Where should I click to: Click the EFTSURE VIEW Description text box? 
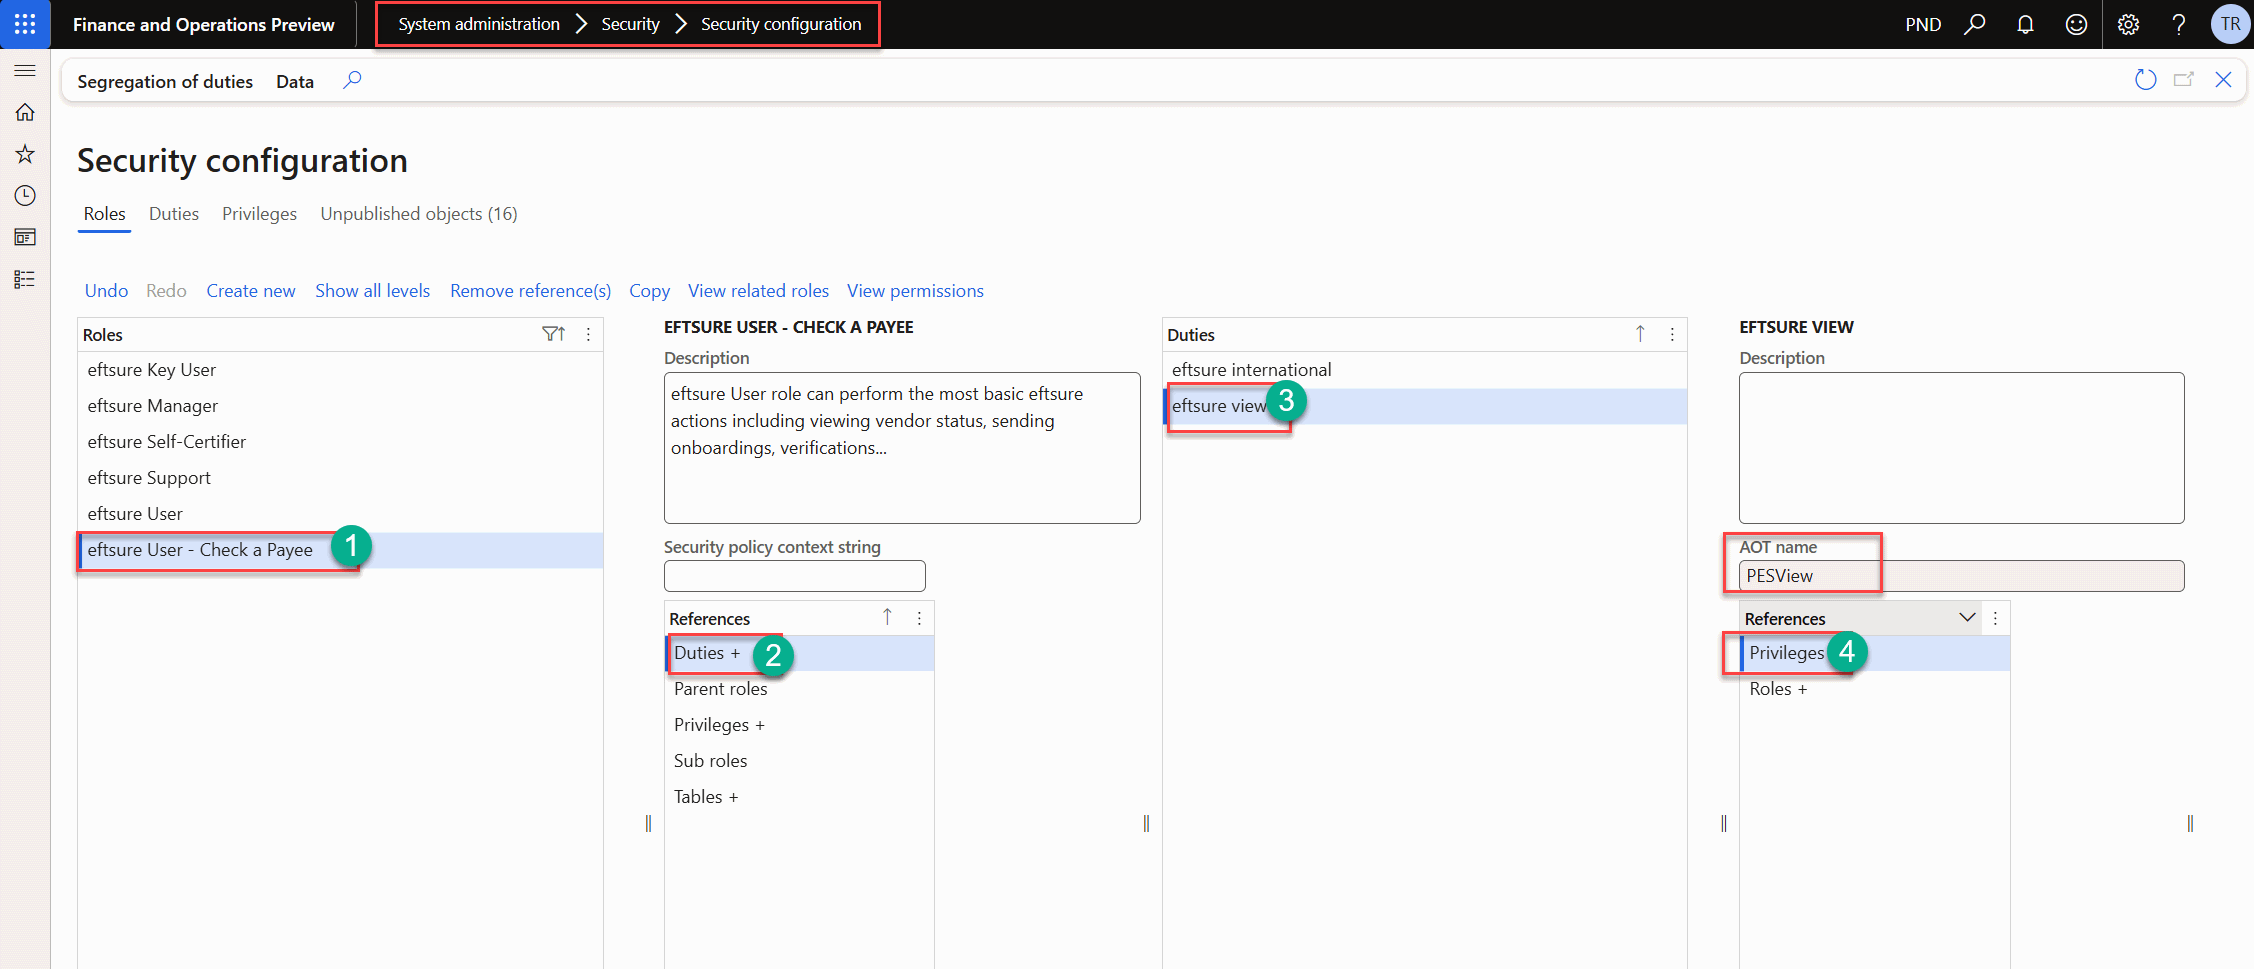click(x=1961, y=448)
